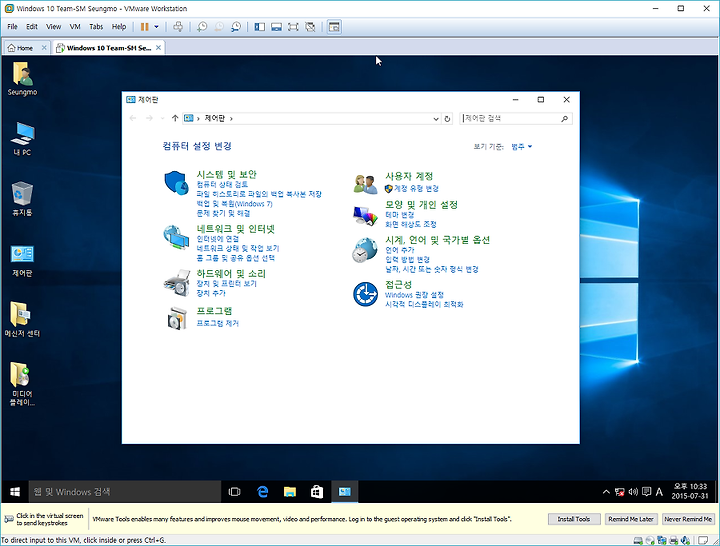Click 백업 및 복원(Windows 7) link

tap(234, 204)
